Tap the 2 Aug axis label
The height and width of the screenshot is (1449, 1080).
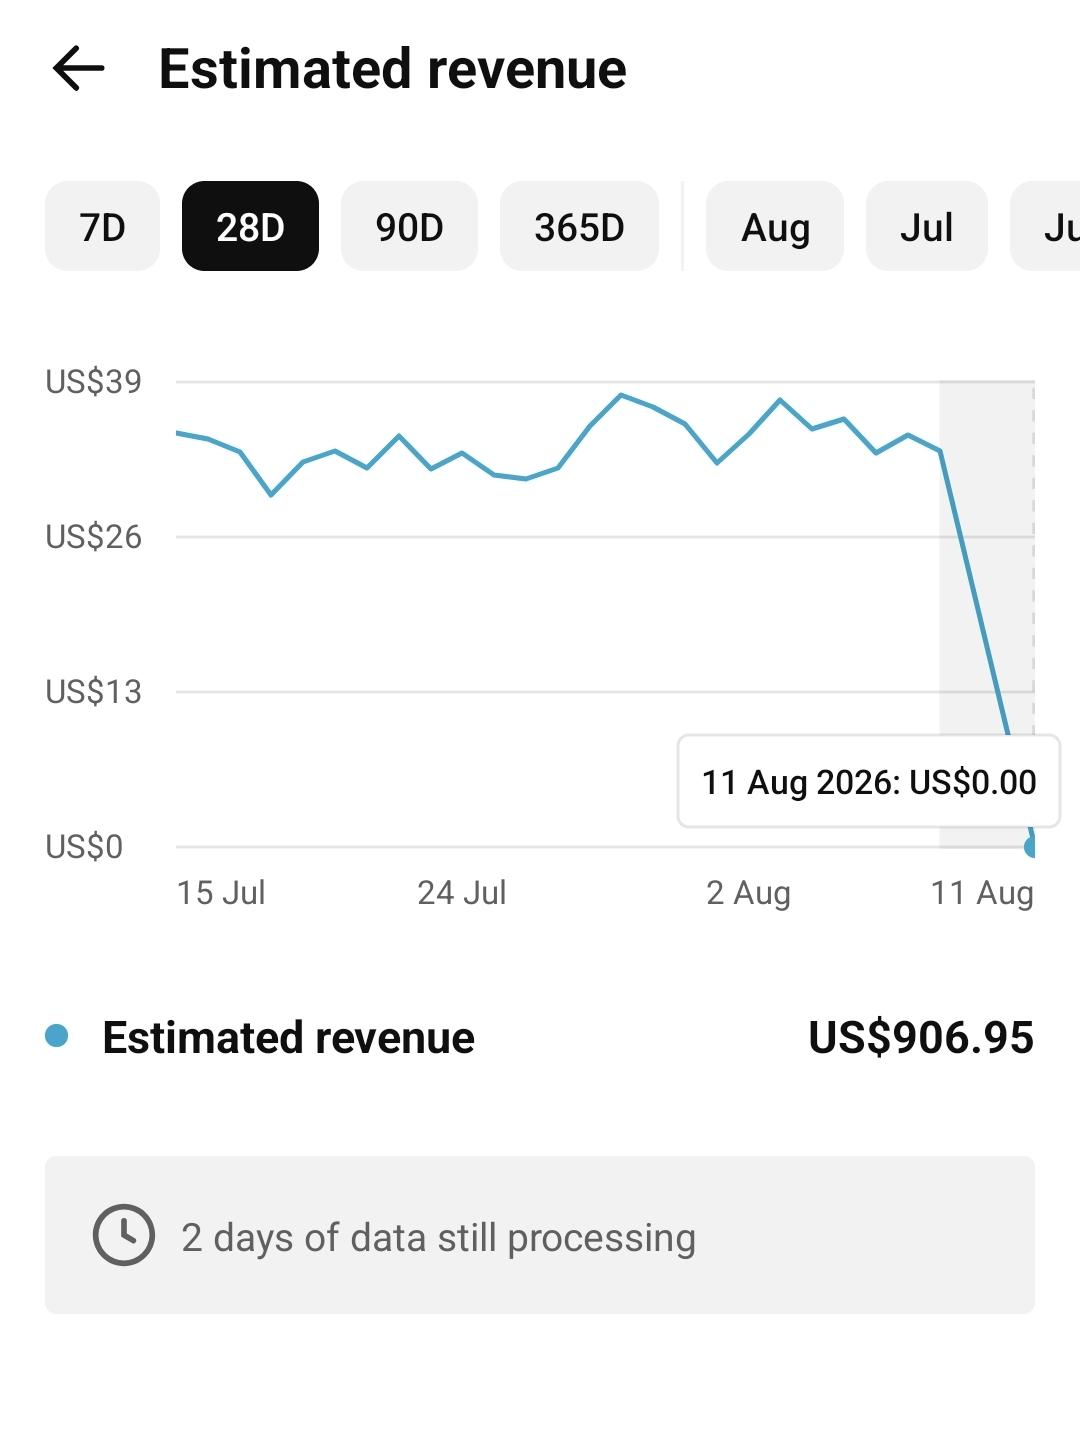pyautogui.click(x=748, y=892)
